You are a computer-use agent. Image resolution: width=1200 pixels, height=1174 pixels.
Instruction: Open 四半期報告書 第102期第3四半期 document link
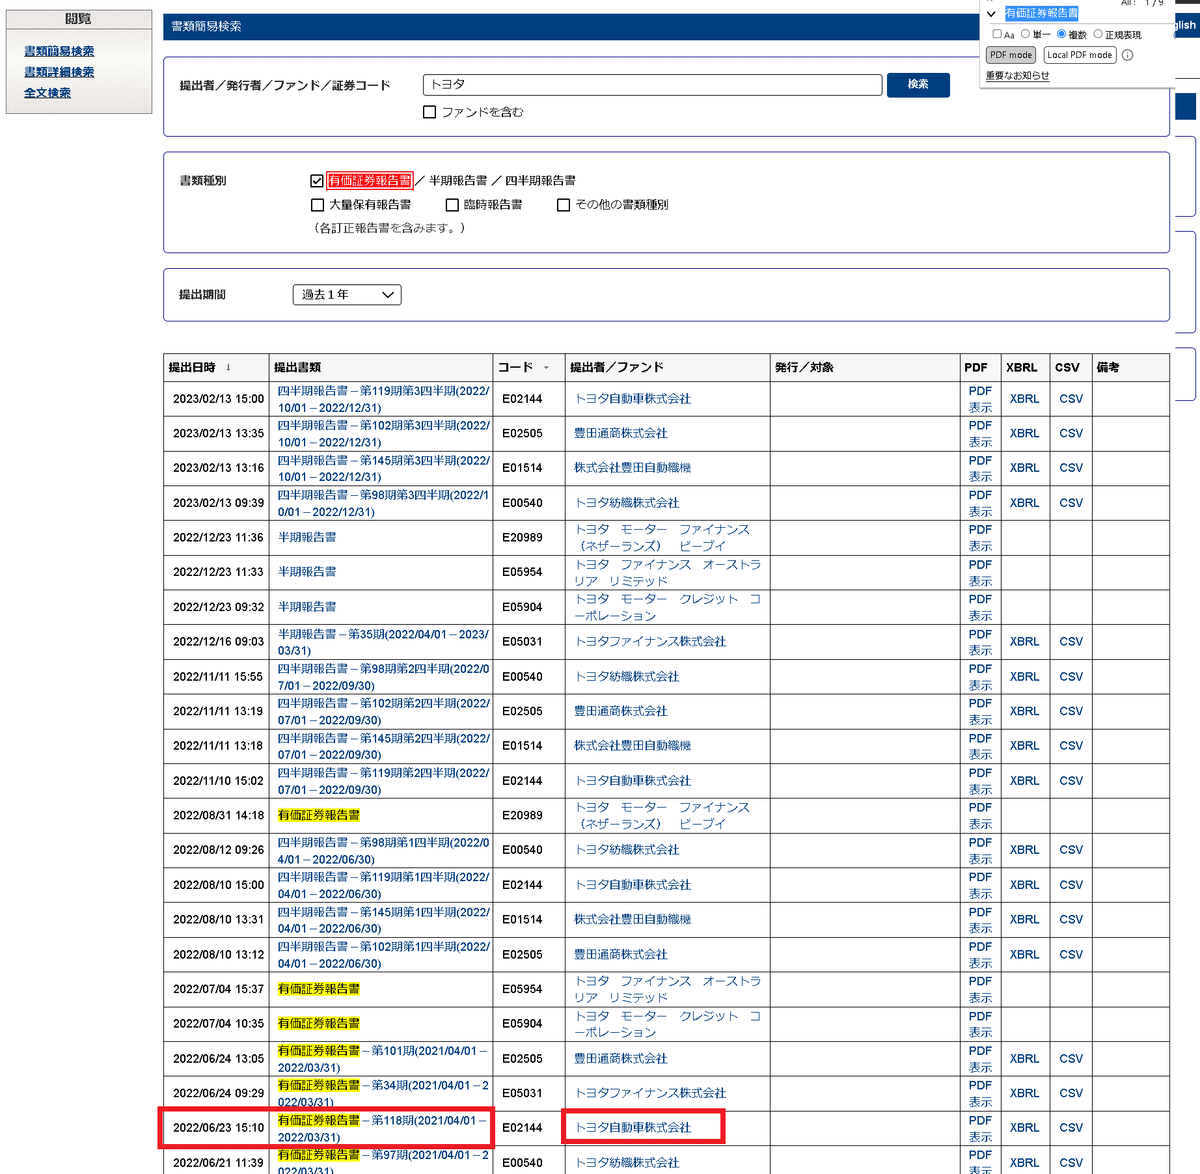click(x=384, y=434)
